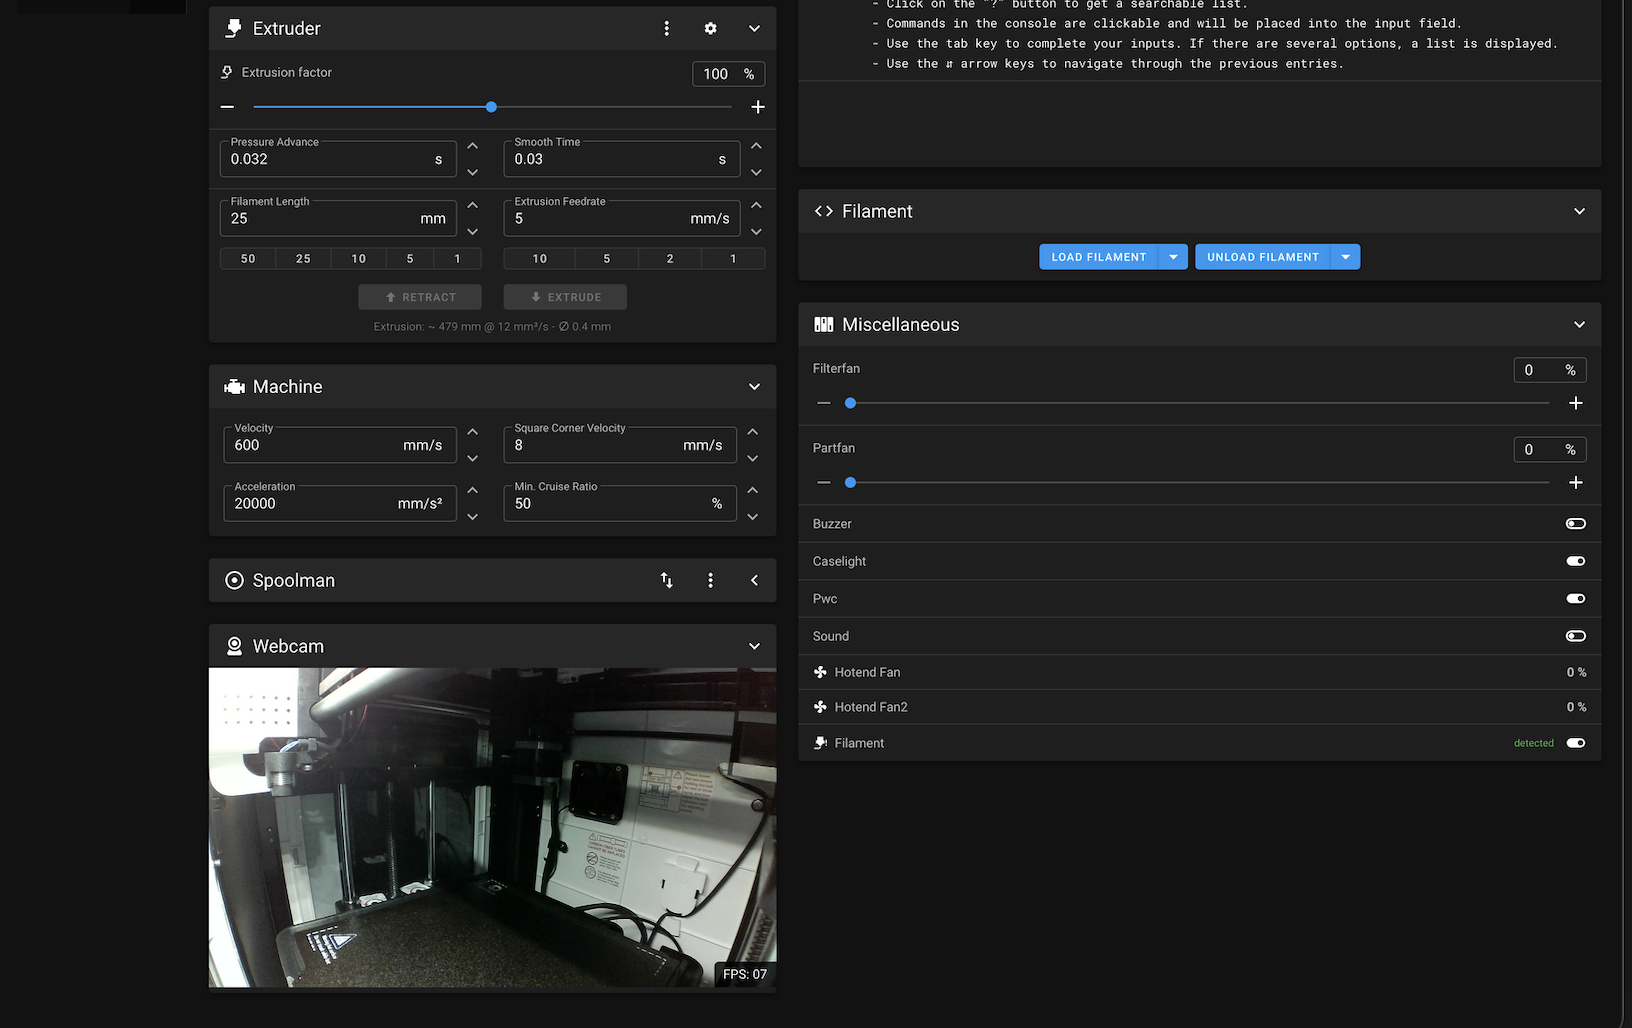Viewport: 1632px width, 1028px height.
Task: Click the Load Filament button
Action: coord(1099,257)
